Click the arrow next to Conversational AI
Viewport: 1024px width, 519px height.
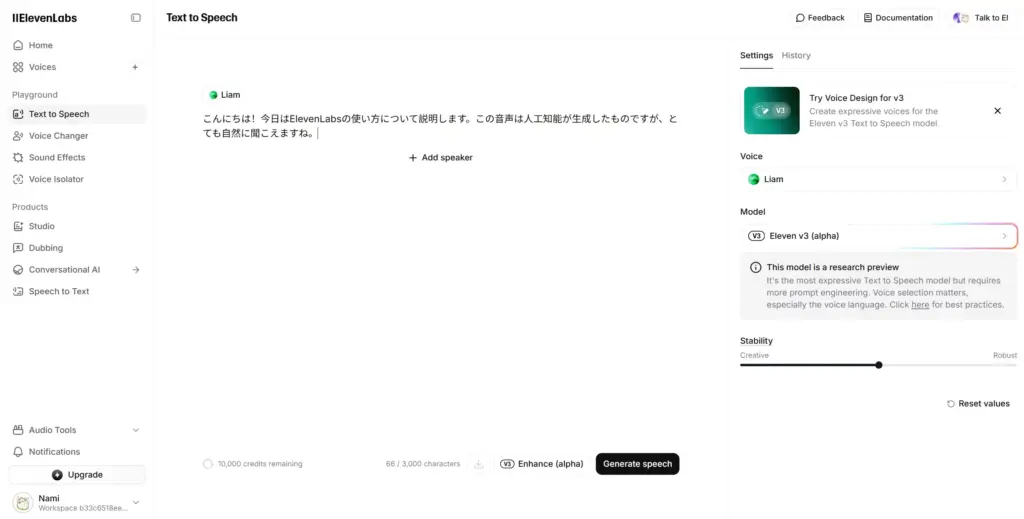click(x=136, y=270)
